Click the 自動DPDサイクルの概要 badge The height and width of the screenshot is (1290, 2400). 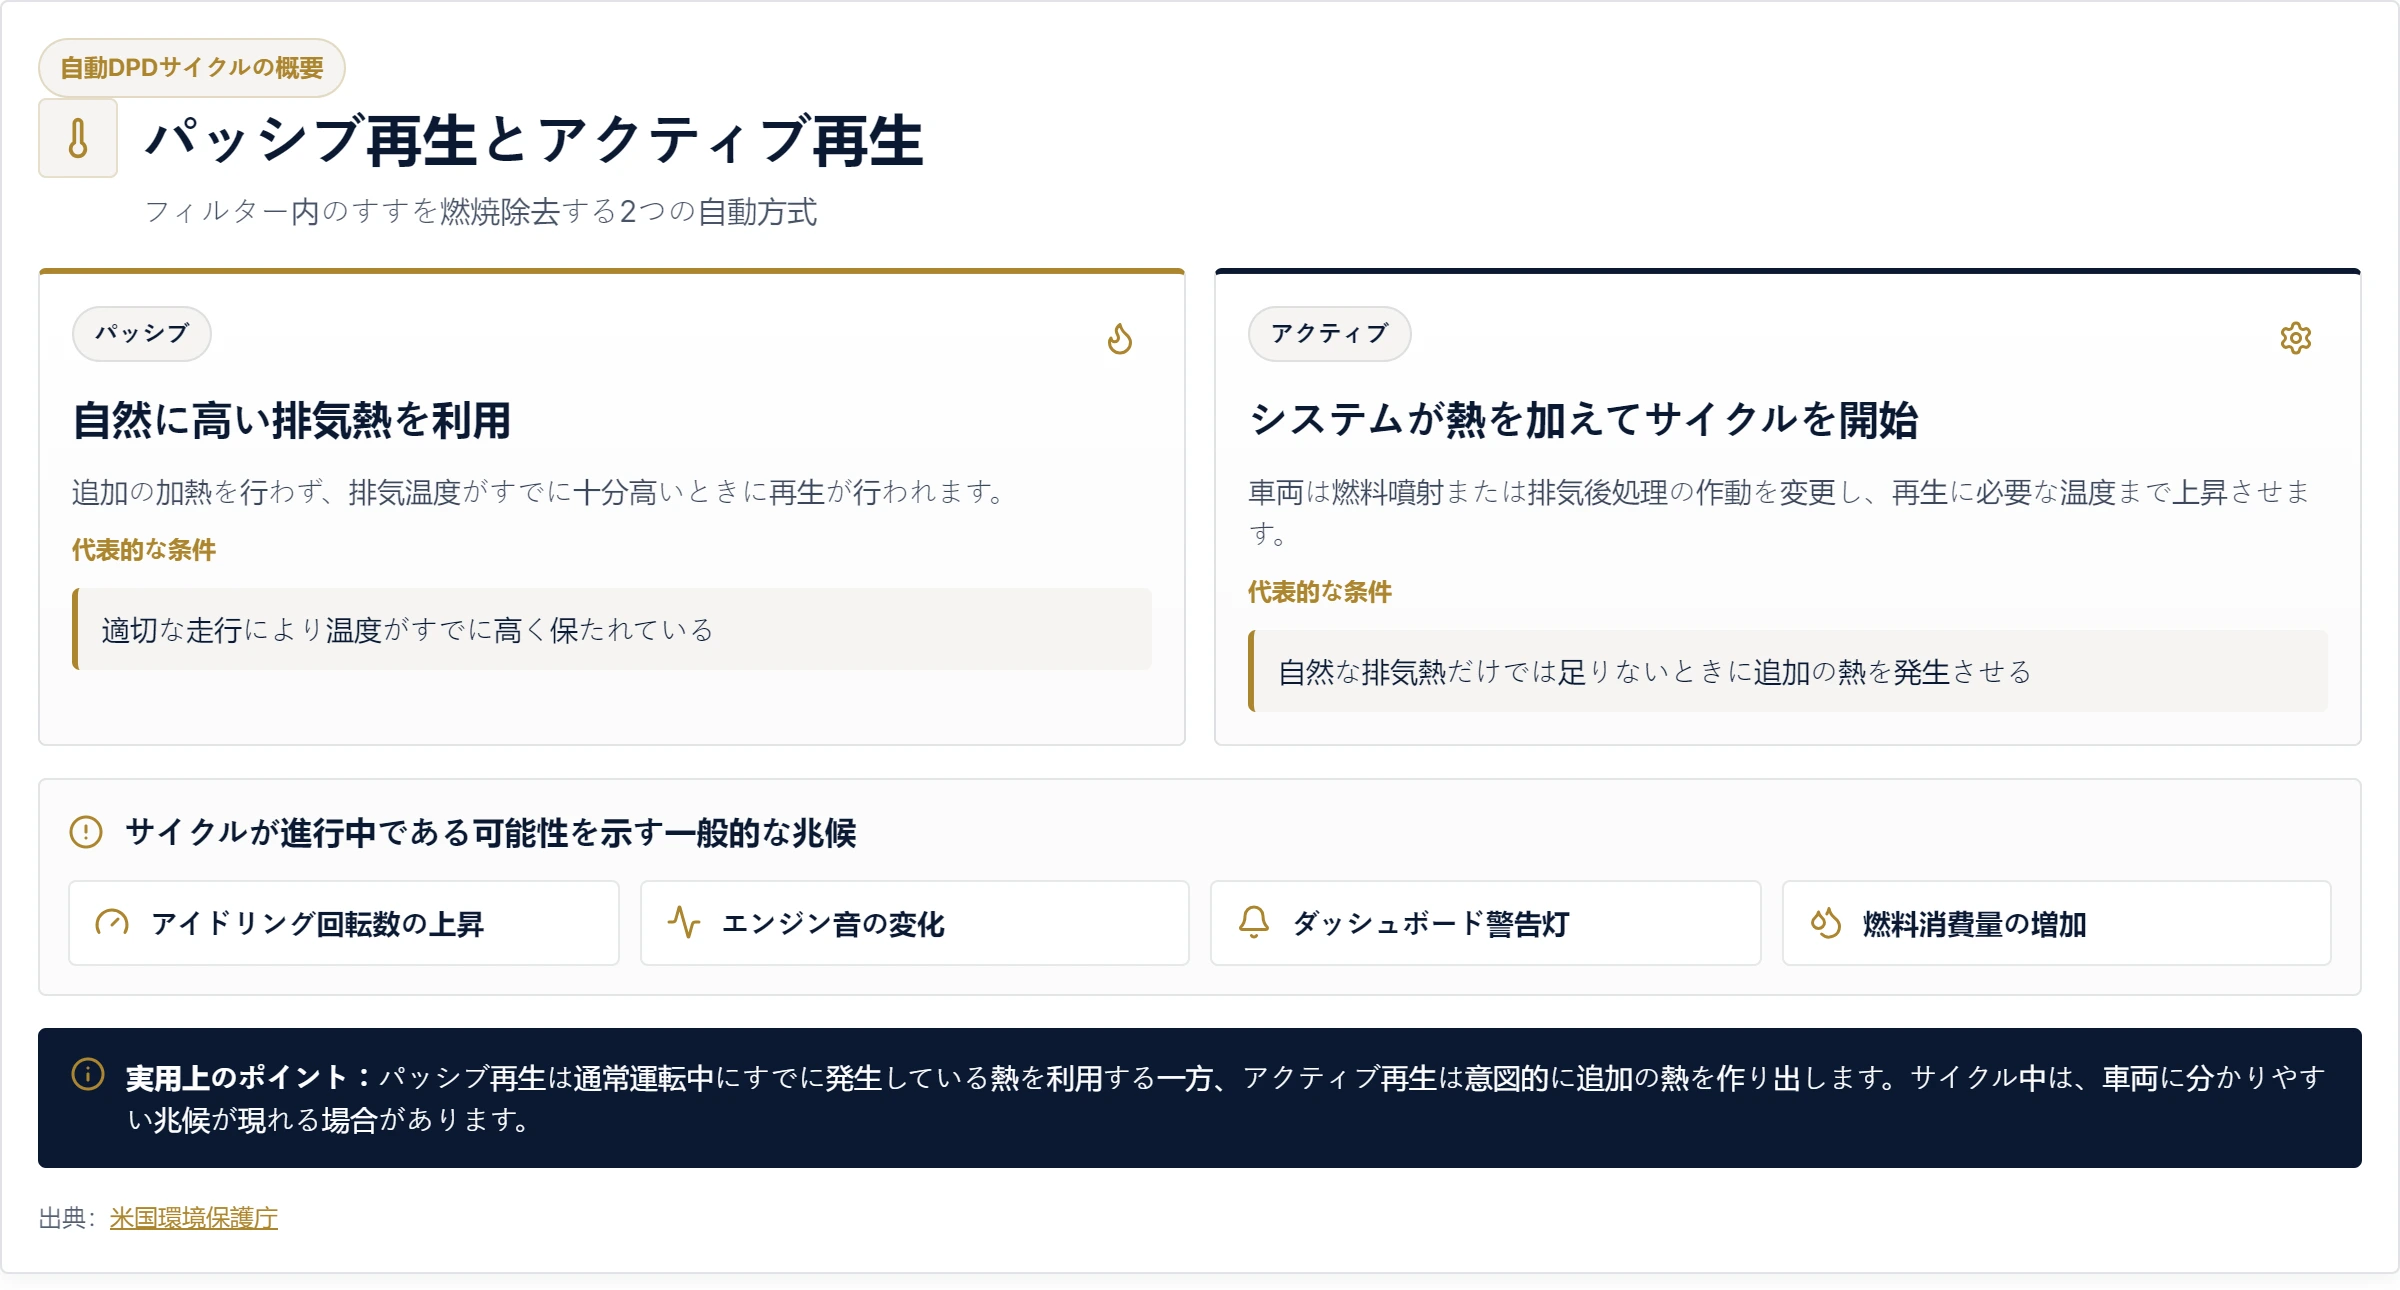point(192,68)
